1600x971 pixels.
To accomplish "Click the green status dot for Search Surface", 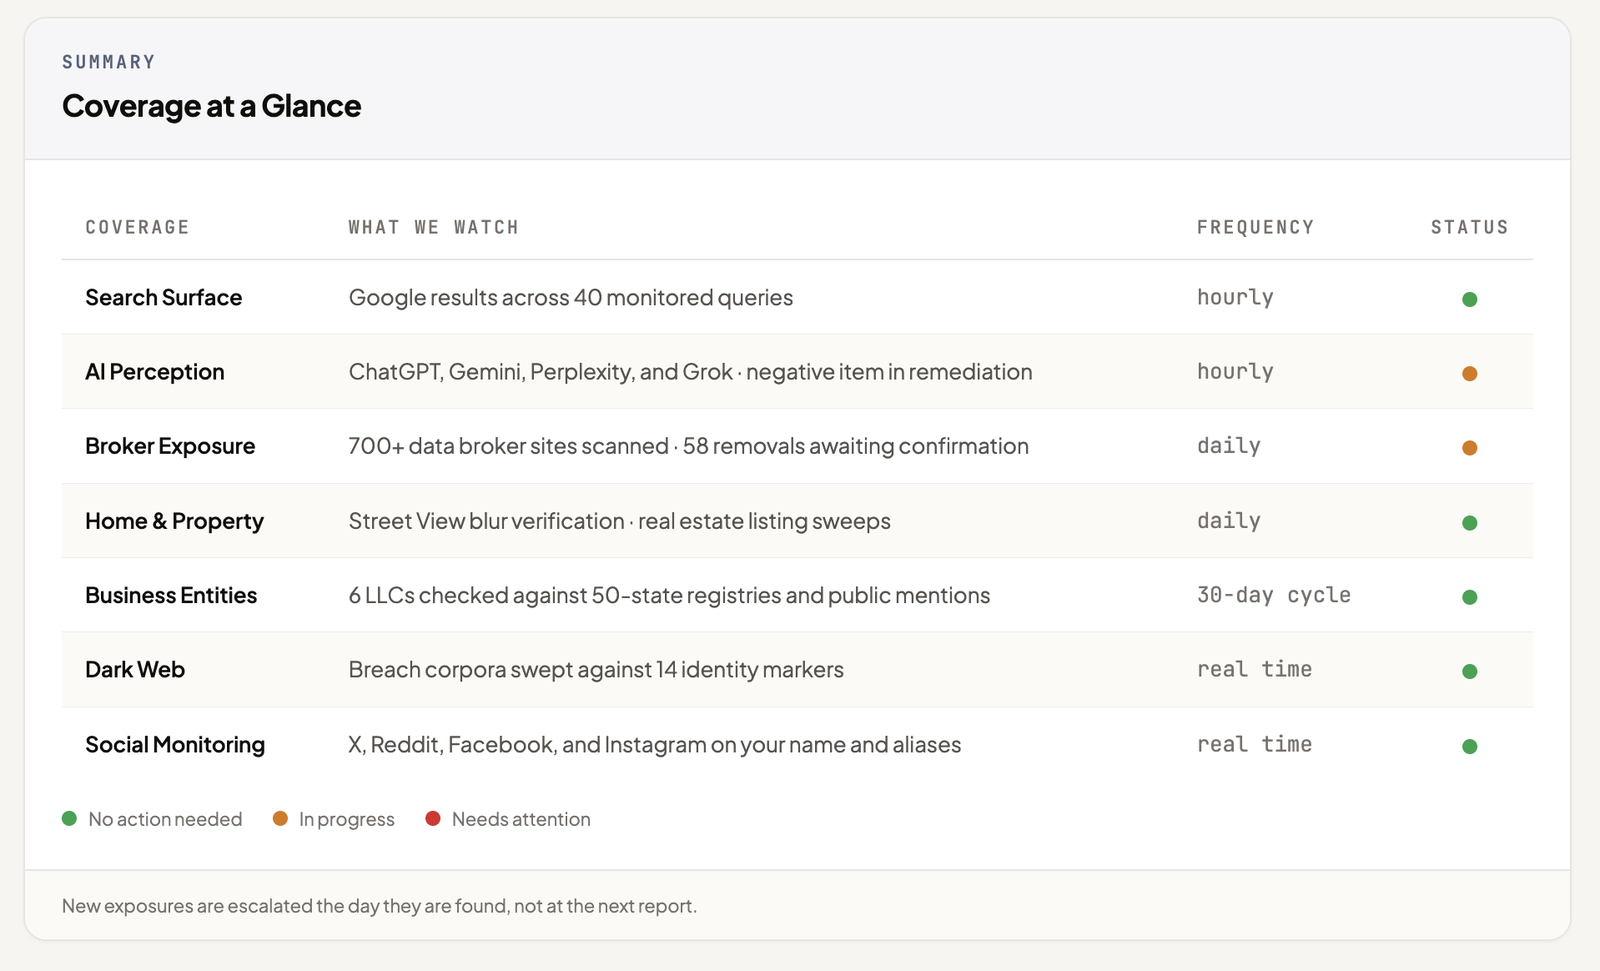I will [x=1469, y=299].
